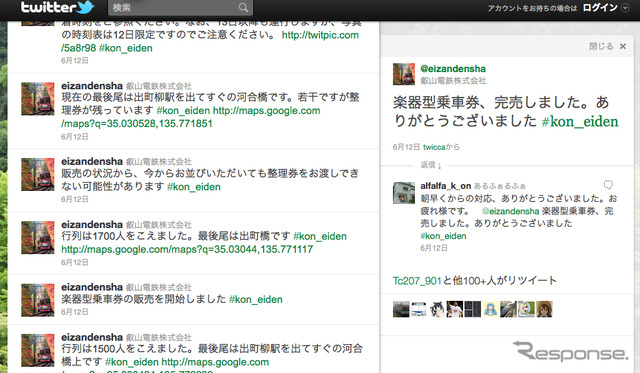The width and height of the screenshot is (640, 373).
Task: Open twitpic.com link in top tweet
Action: point(320,35)
